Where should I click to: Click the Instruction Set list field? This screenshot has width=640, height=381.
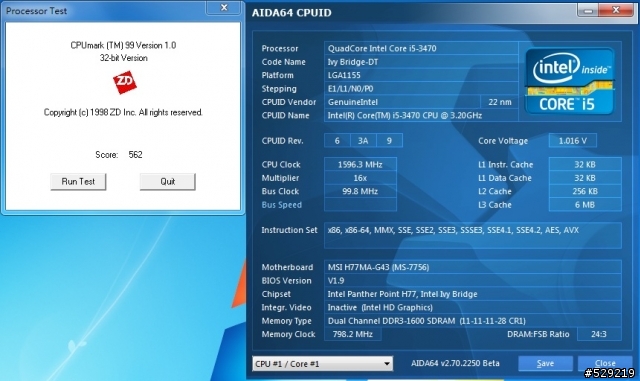pyautogui.click(x=473, y=236)
